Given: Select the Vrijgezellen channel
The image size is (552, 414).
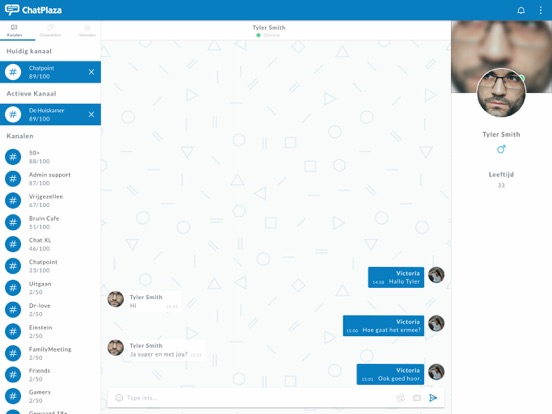Looking at the screenshot, I should (x=50, y=200).
